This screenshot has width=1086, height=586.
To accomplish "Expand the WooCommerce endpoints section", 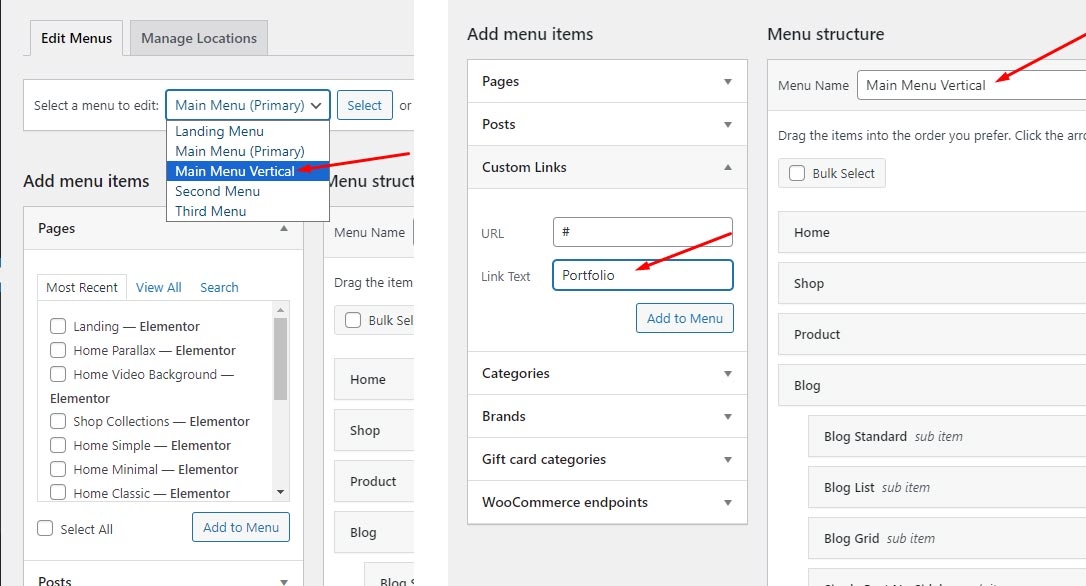I will click(728, 503).
